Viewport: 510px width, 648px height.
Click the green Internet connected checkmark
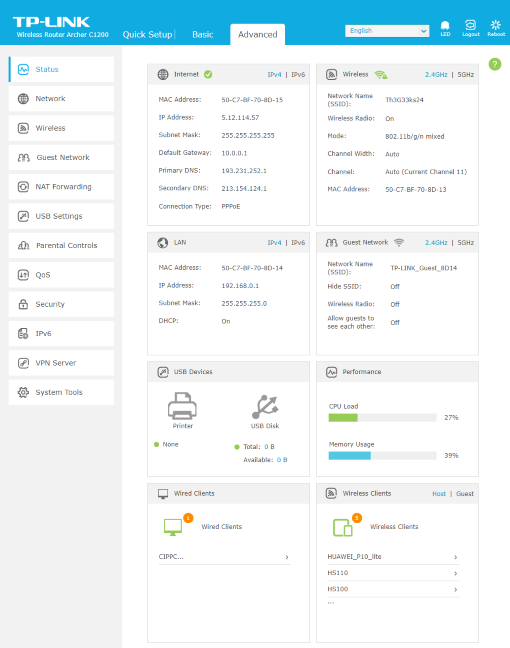(x=208, y=74)
